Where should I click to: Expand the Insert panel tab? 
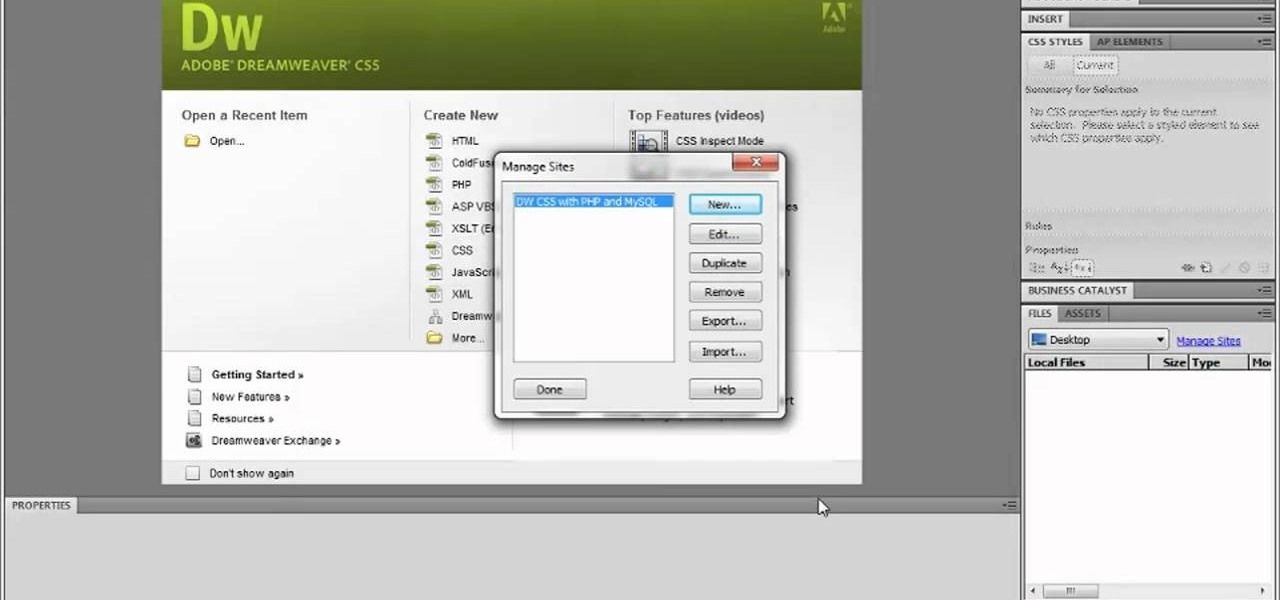coord(1045,19)
